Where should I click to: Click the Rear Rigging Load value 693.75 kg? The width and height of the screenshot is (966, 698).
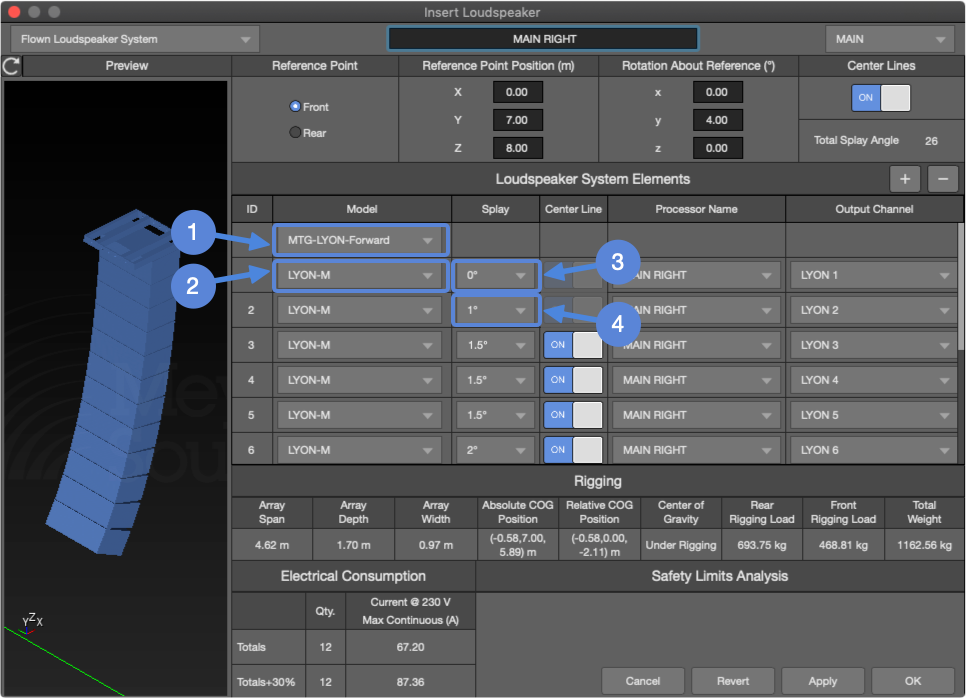pyautogui.click(x=762, y=545)
